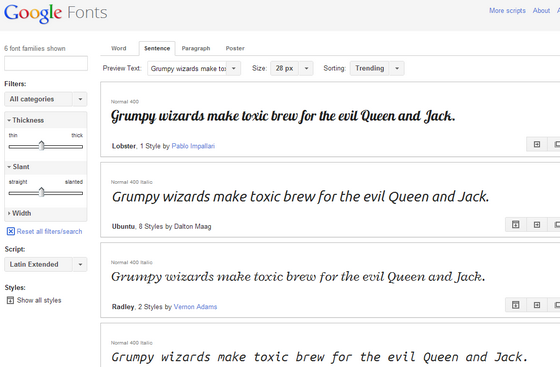Switch to the Poster tab

click(x=235, y=48)
